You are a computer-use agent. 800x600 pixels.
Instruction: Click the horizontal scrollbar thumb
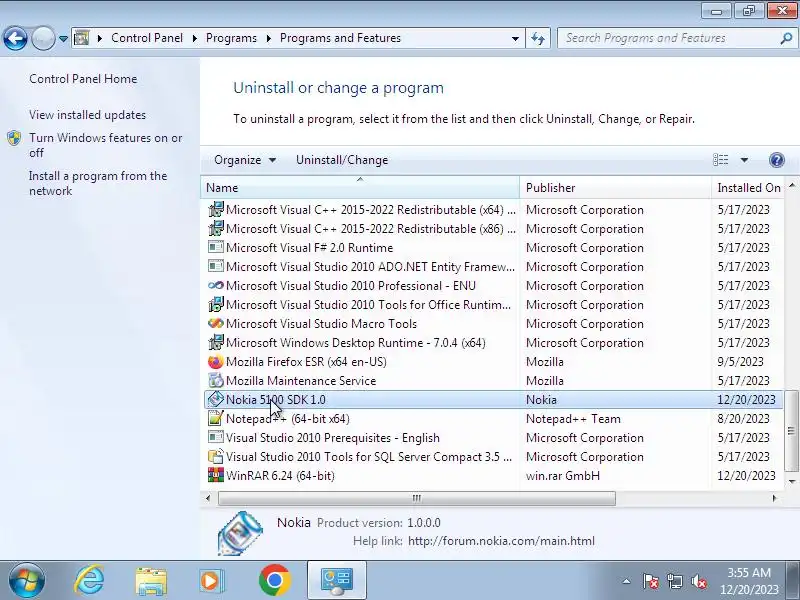pyautogui.click(x=417, y=498)
